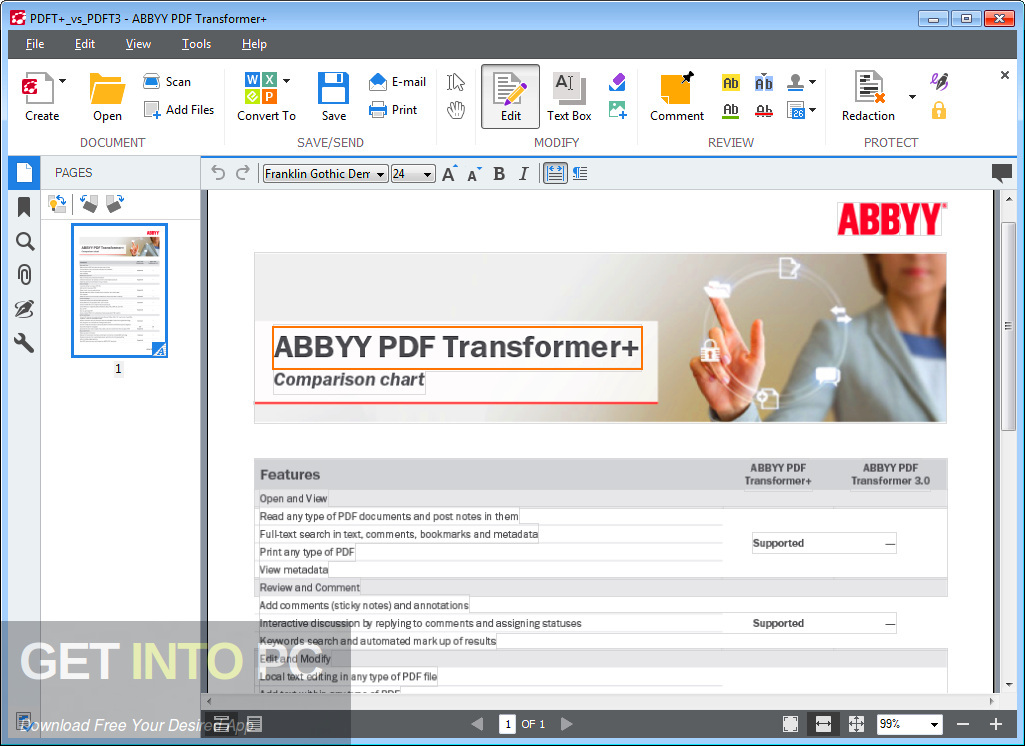
Task: Open the comments pane speech bubble
Action: [x=1001, y=173]
